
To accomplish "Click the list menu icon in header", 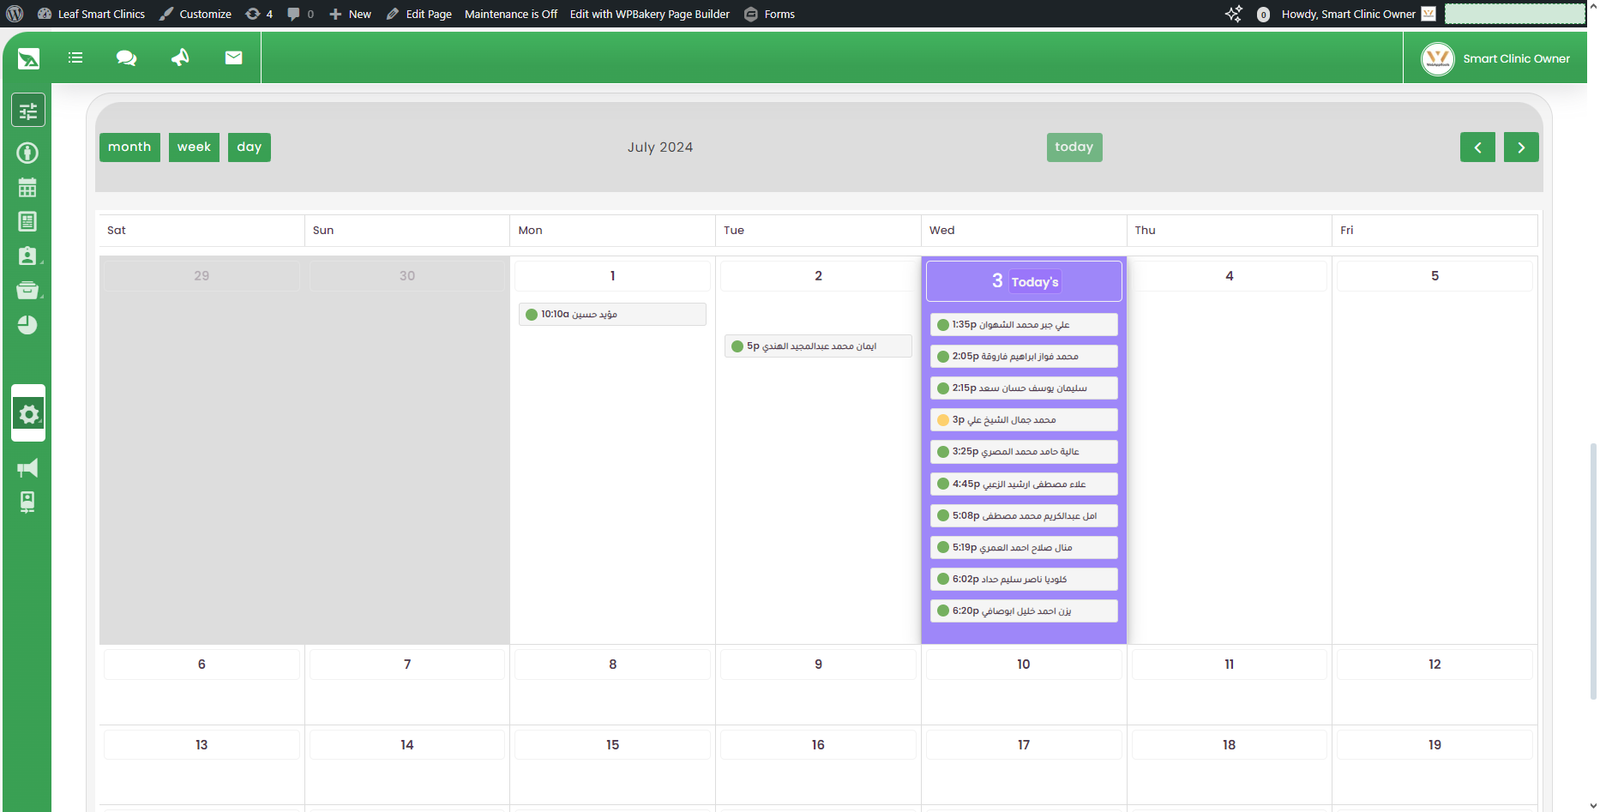I will tap(75, 58).
